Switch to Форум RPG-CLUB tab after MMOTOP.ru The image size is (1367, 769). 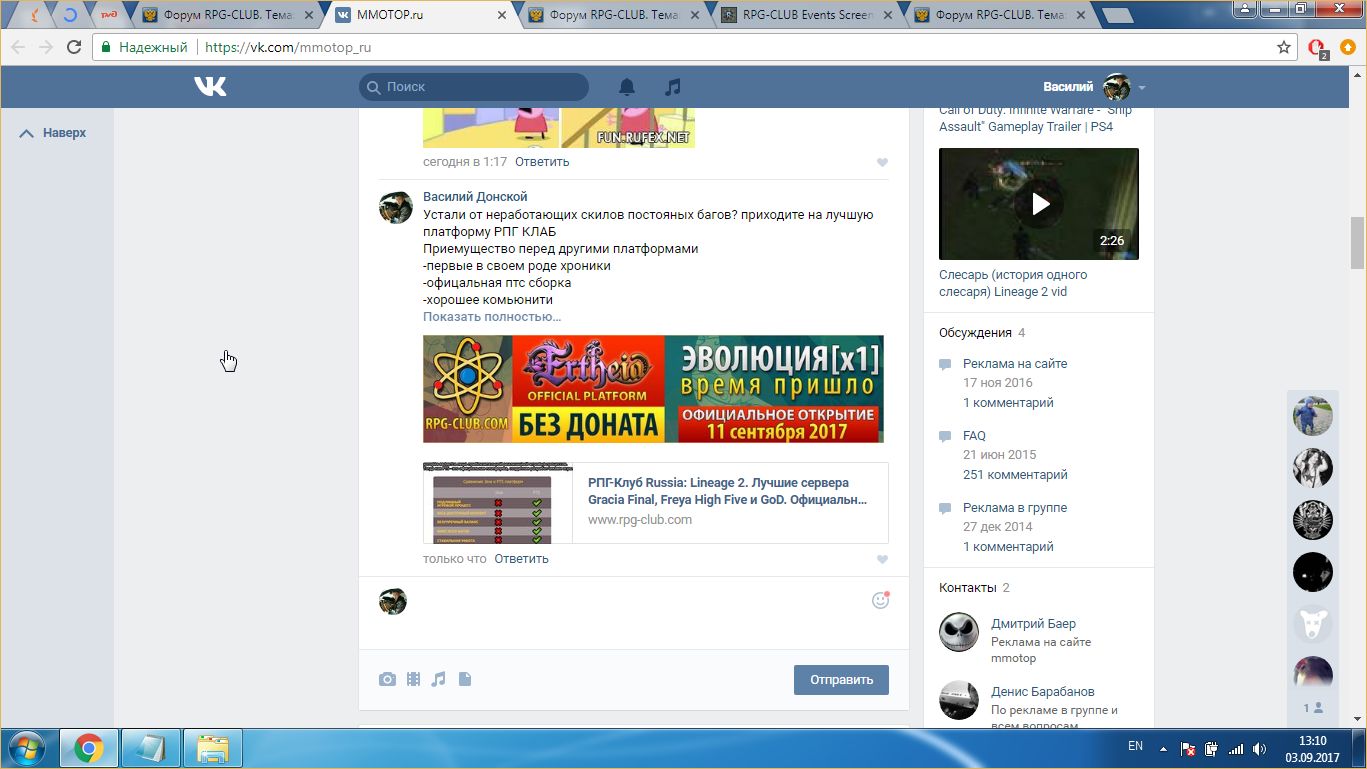[614, 15]
